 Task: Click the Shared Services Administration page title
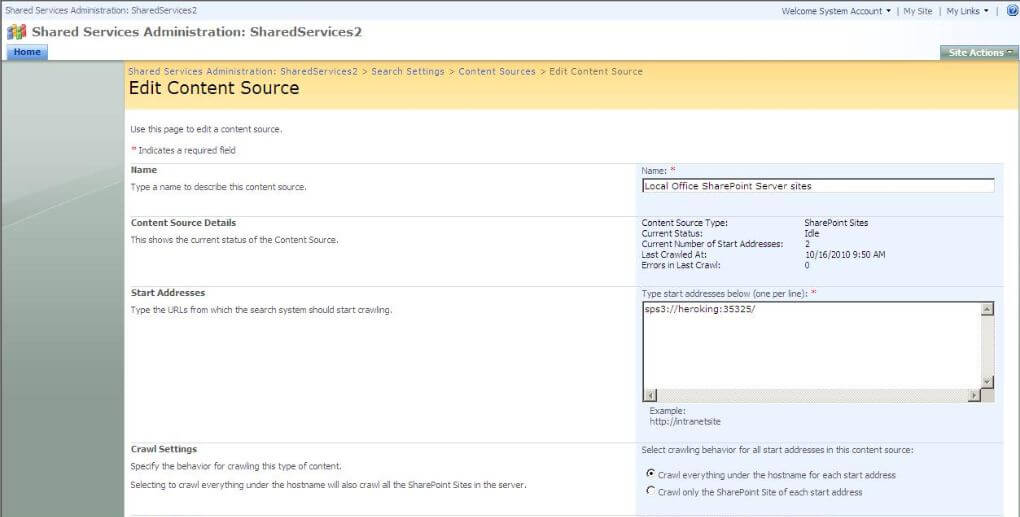point(196,32)
